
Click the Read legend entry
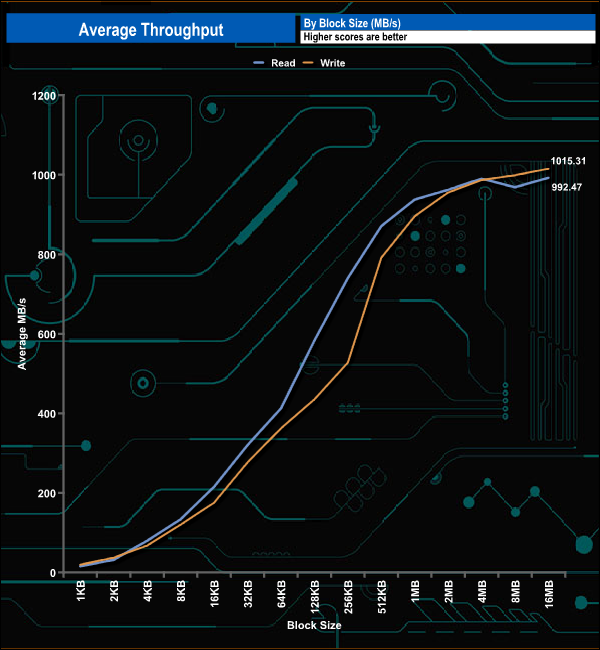(274, 63)
